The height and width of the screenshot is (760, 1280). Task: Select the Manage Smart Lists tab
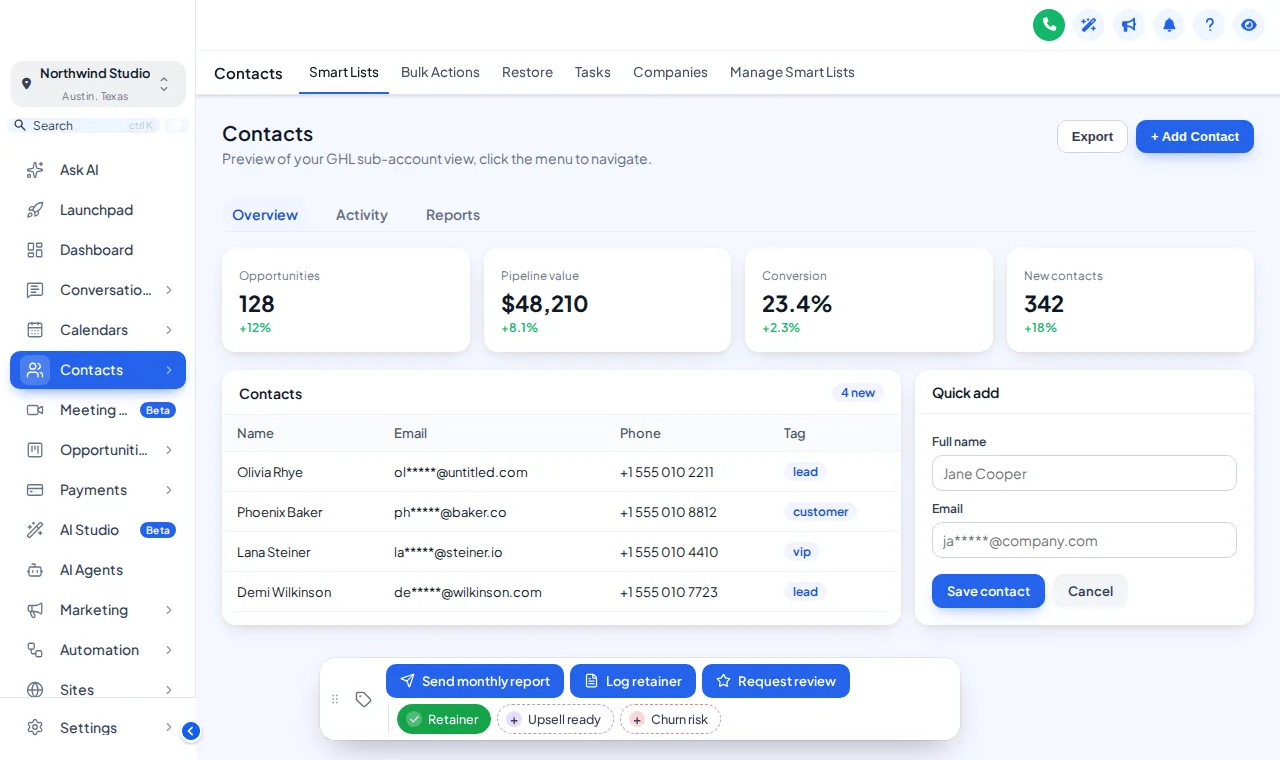click(792, 72)
